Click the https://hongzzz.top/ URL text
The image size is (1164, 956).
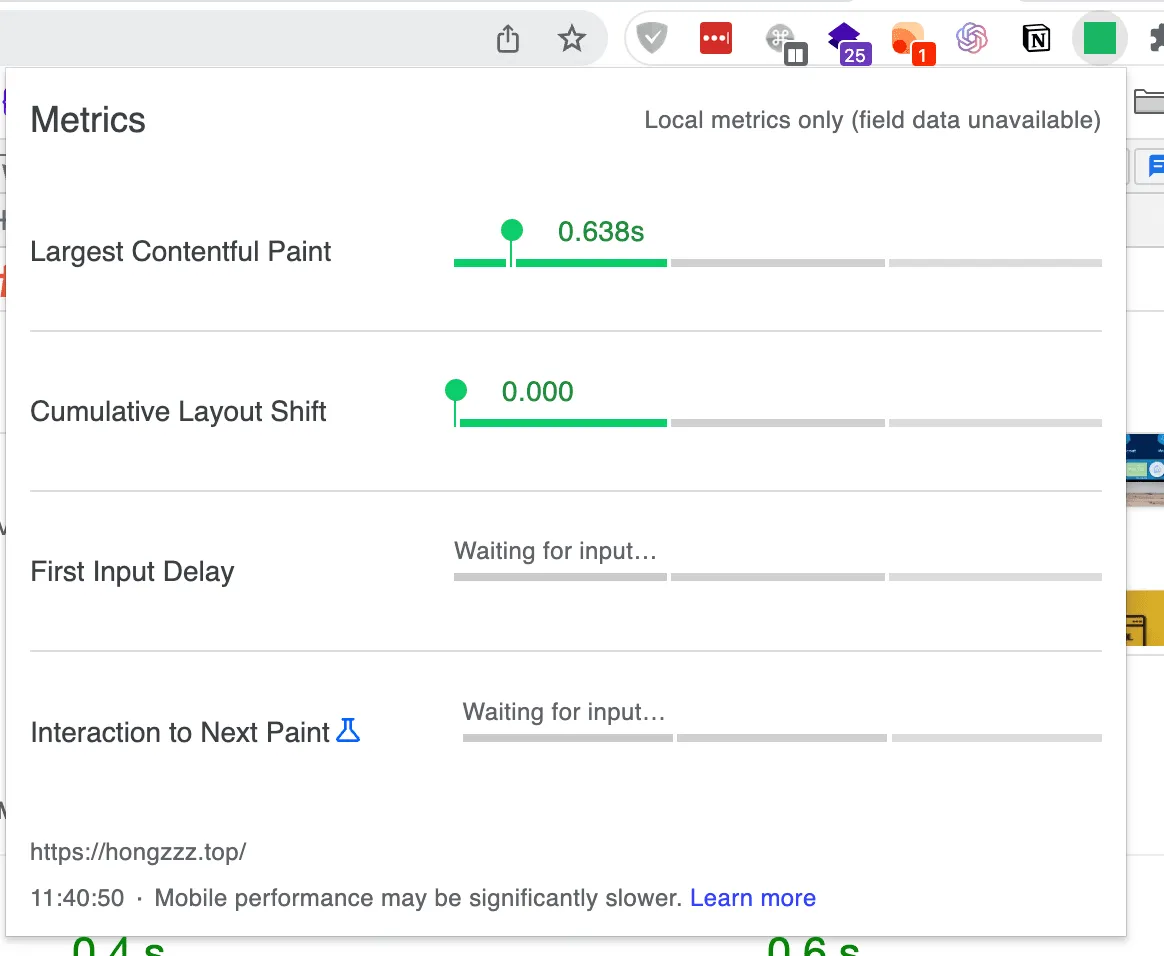(x=138, y=852)
